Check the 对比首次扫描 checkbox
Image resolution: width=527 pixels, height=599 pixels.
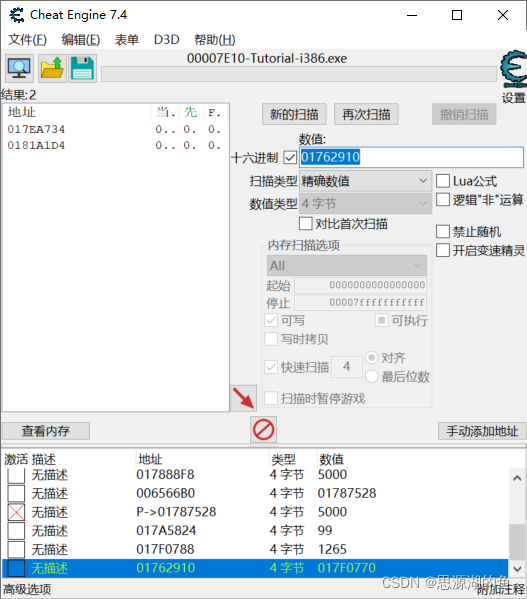[306, 223]
